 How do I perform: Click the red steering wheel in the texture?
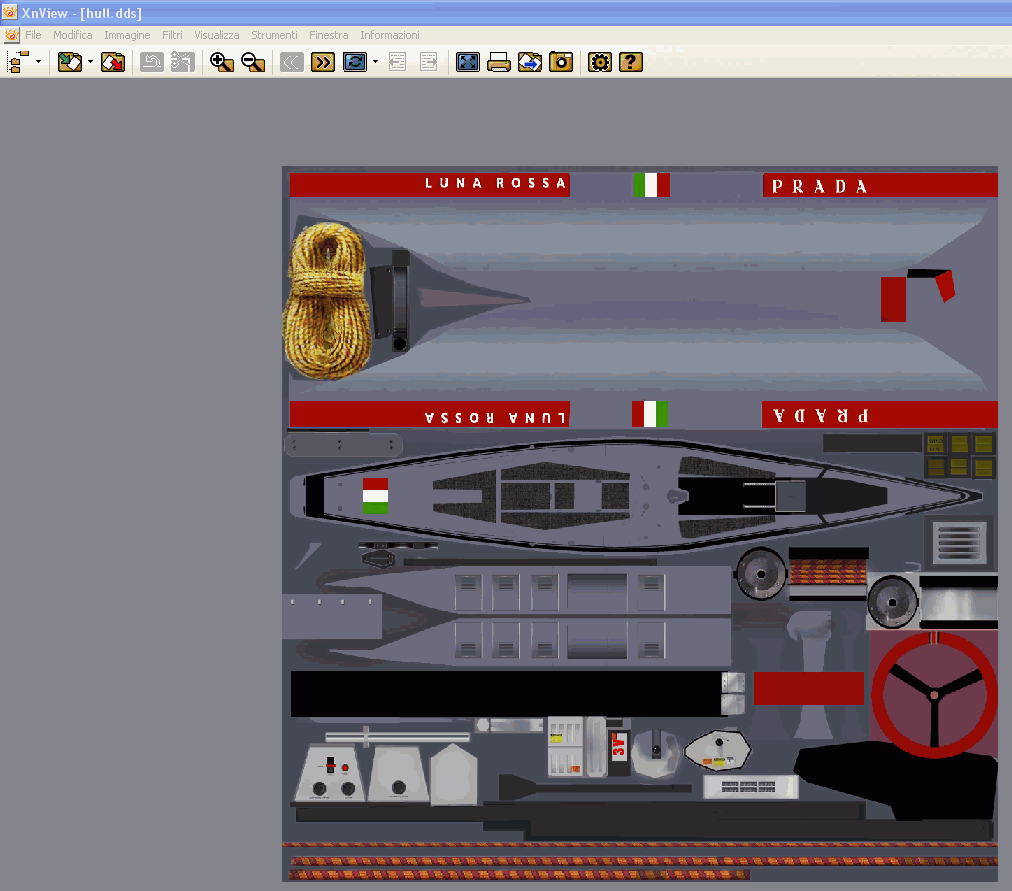[x=934, y=694]
